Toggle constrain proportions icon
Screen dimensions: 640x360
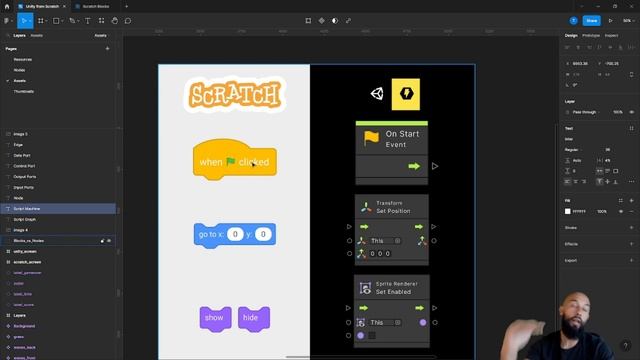pos(631,75)
